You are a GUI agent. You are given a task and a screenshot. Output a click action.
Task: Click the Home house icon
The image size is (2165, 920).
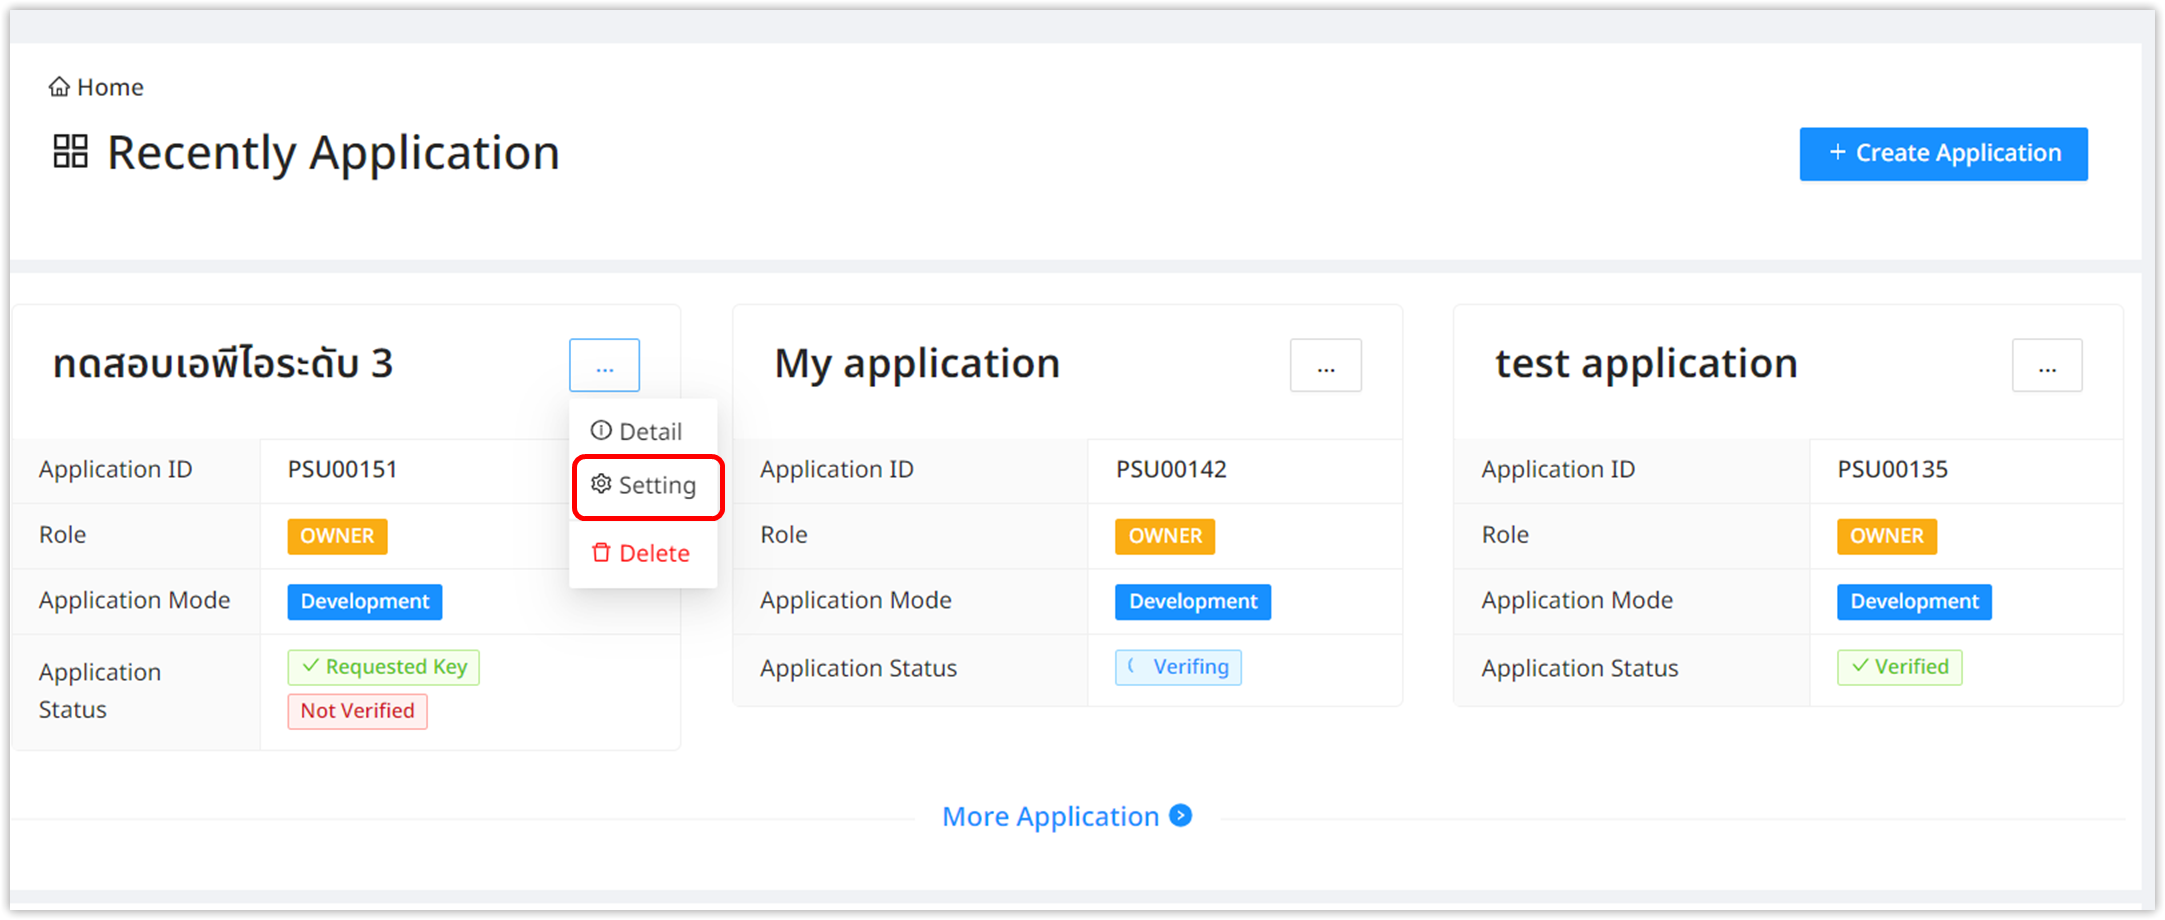tap(59, 87)
